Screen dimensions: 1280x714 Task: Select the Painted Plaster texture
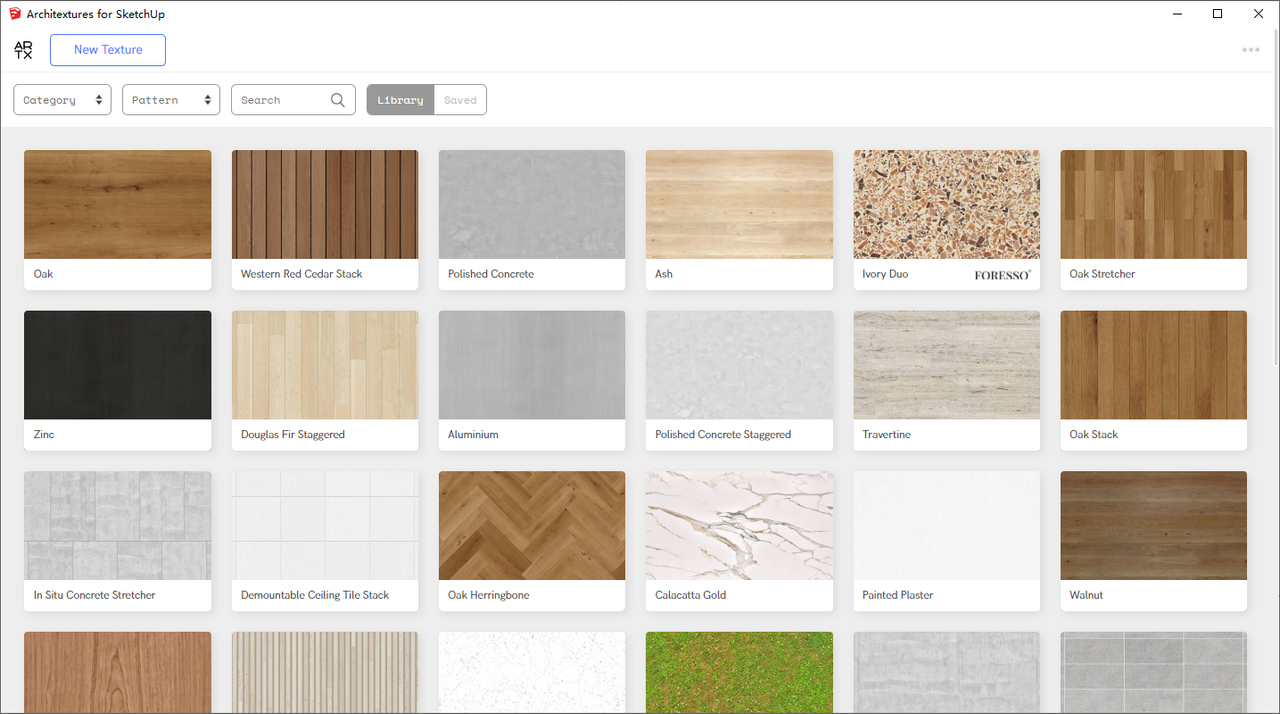947,525
